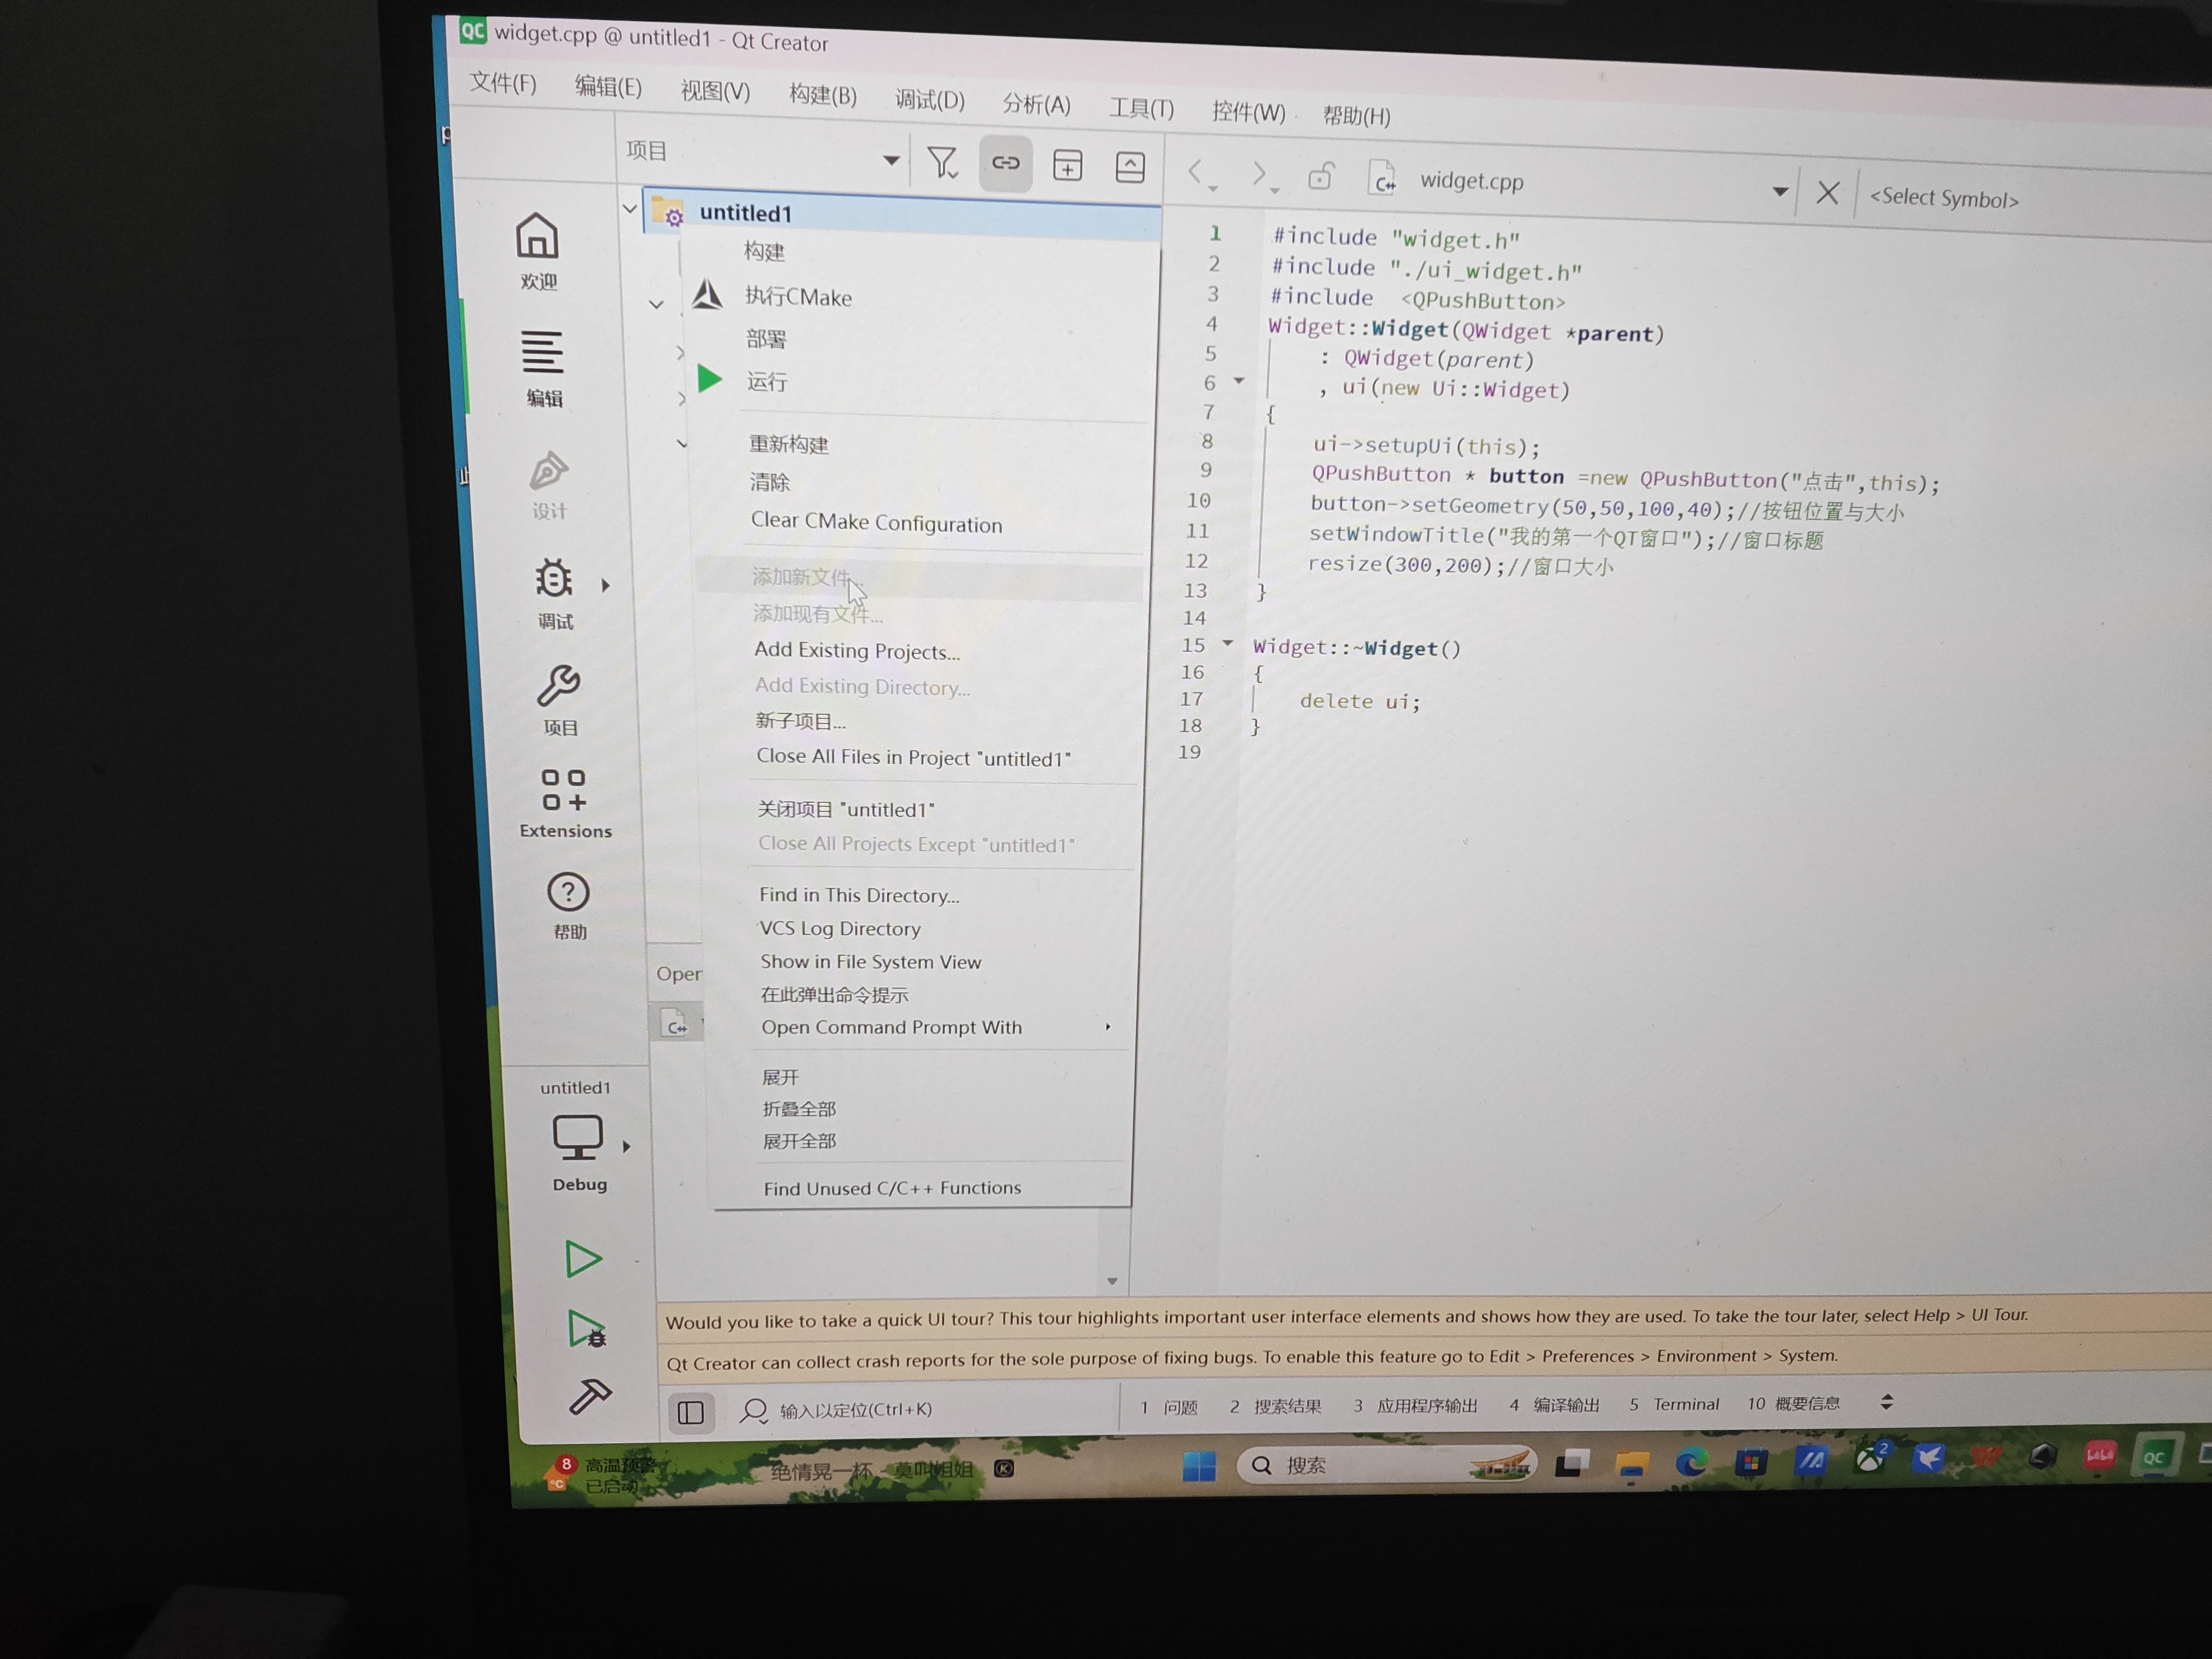Open the 5 Terminal pane
2212x1659 pixels.
(x=1674, y=1404)
